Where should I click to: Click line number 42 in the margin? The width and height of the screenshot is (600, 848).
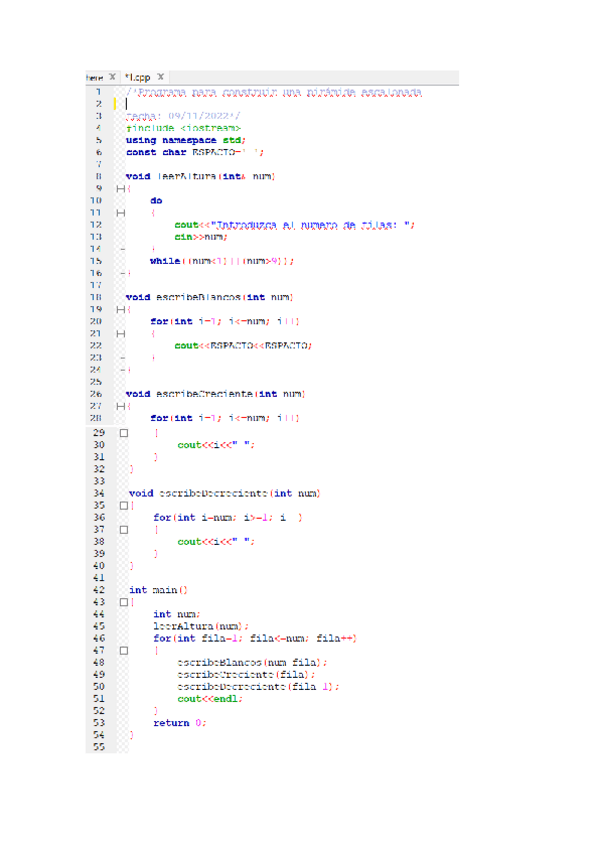pyautogui.click(x=98, y=590)
